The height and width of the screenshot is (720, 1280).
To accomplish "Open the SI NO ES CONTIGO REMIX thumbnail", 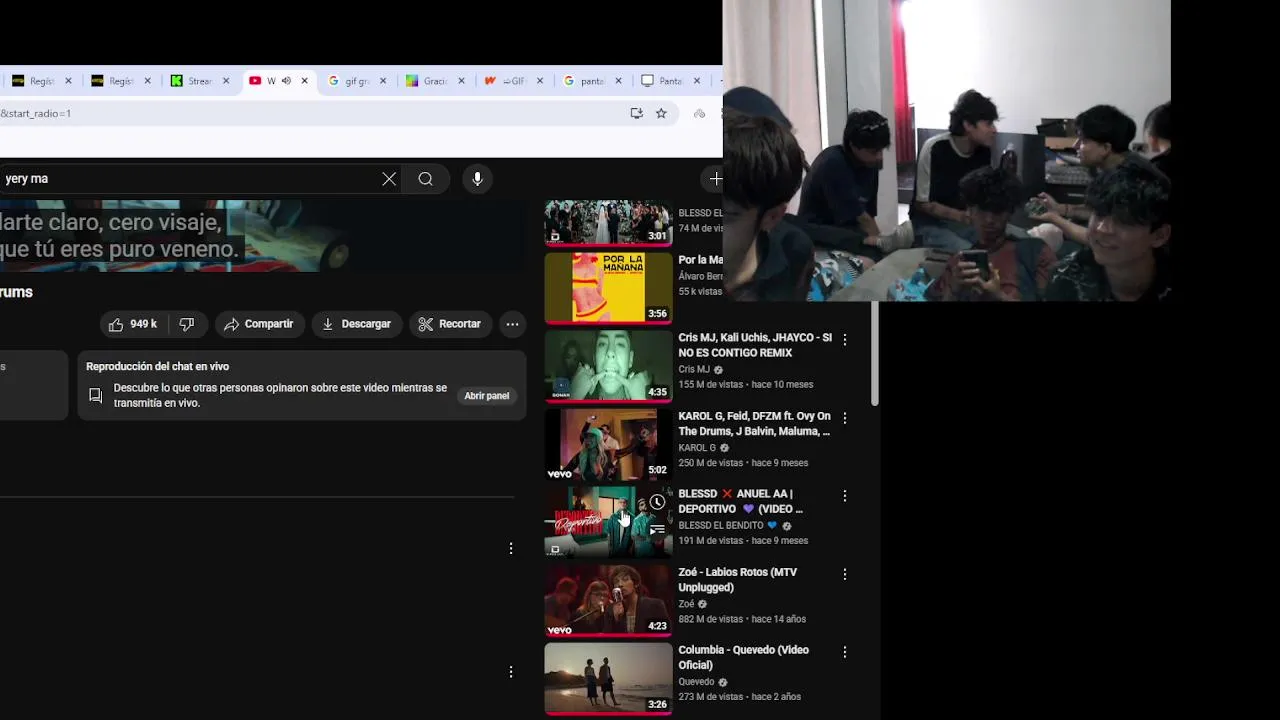I will (608, 366).
